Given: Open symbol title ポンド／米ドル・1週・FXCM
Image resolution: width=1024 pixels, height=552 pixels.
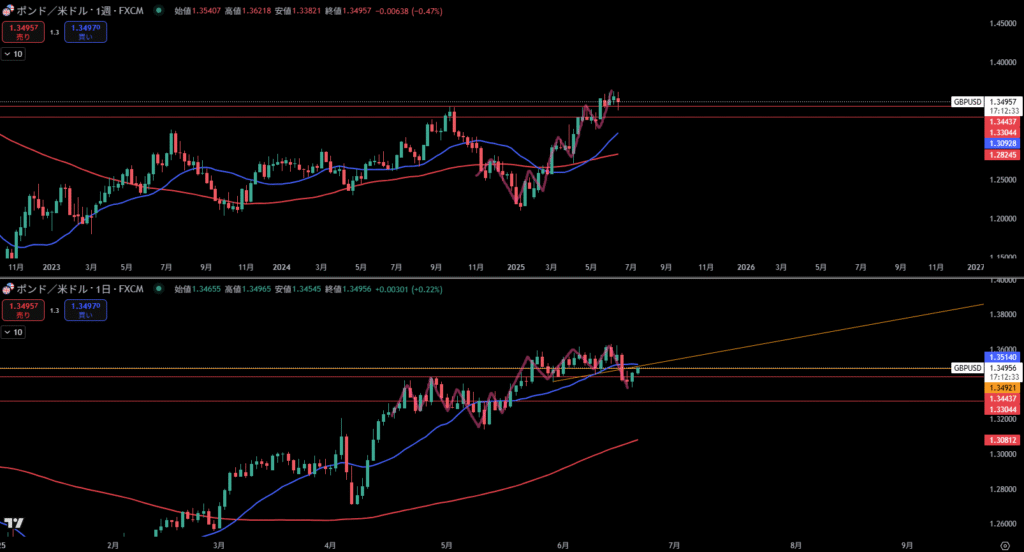Looking at the screenshot, I should tap(80, 10).
